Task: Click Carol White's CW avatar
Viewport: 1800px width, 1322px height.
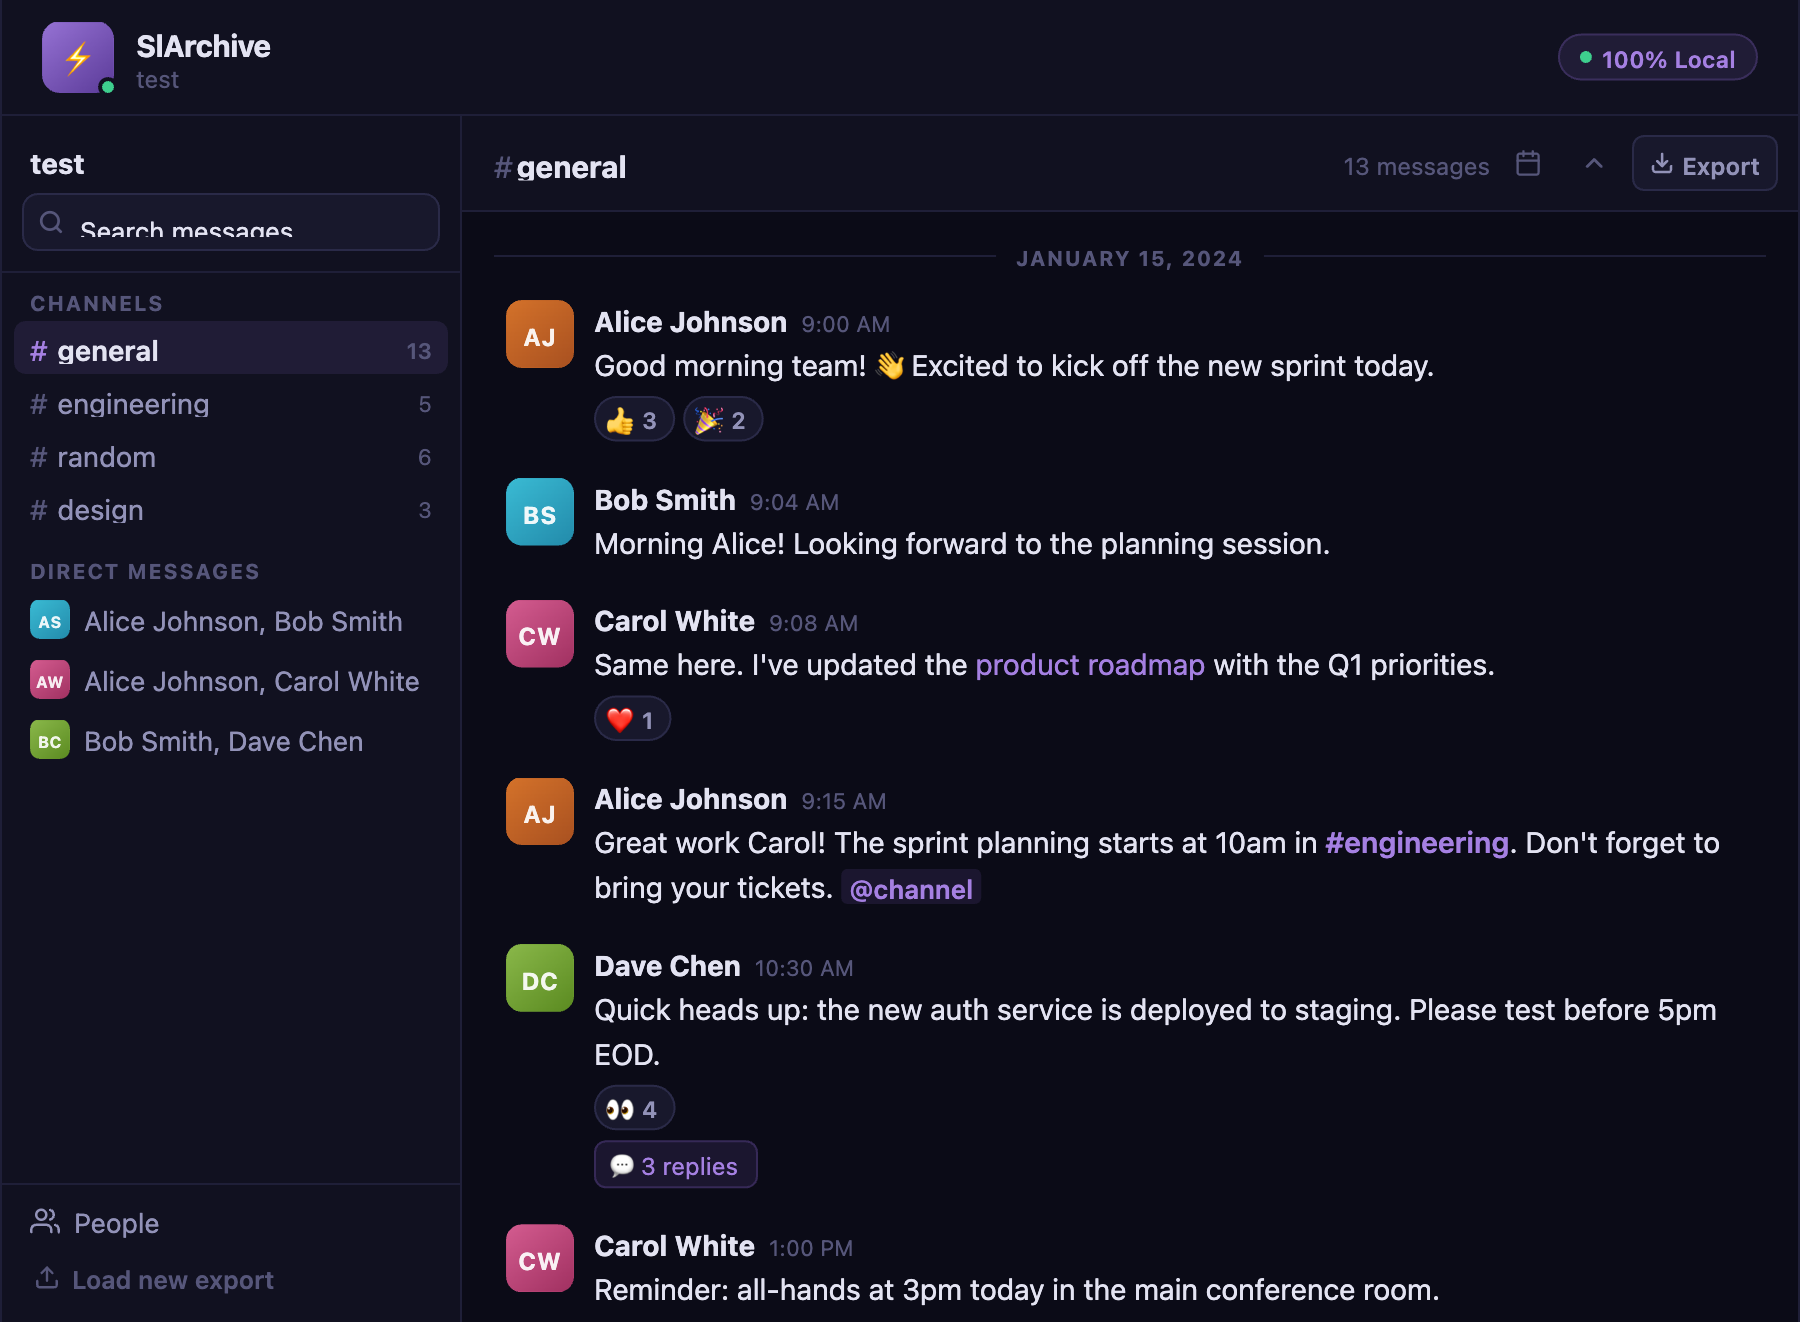Action: click(x=539, y=633)
